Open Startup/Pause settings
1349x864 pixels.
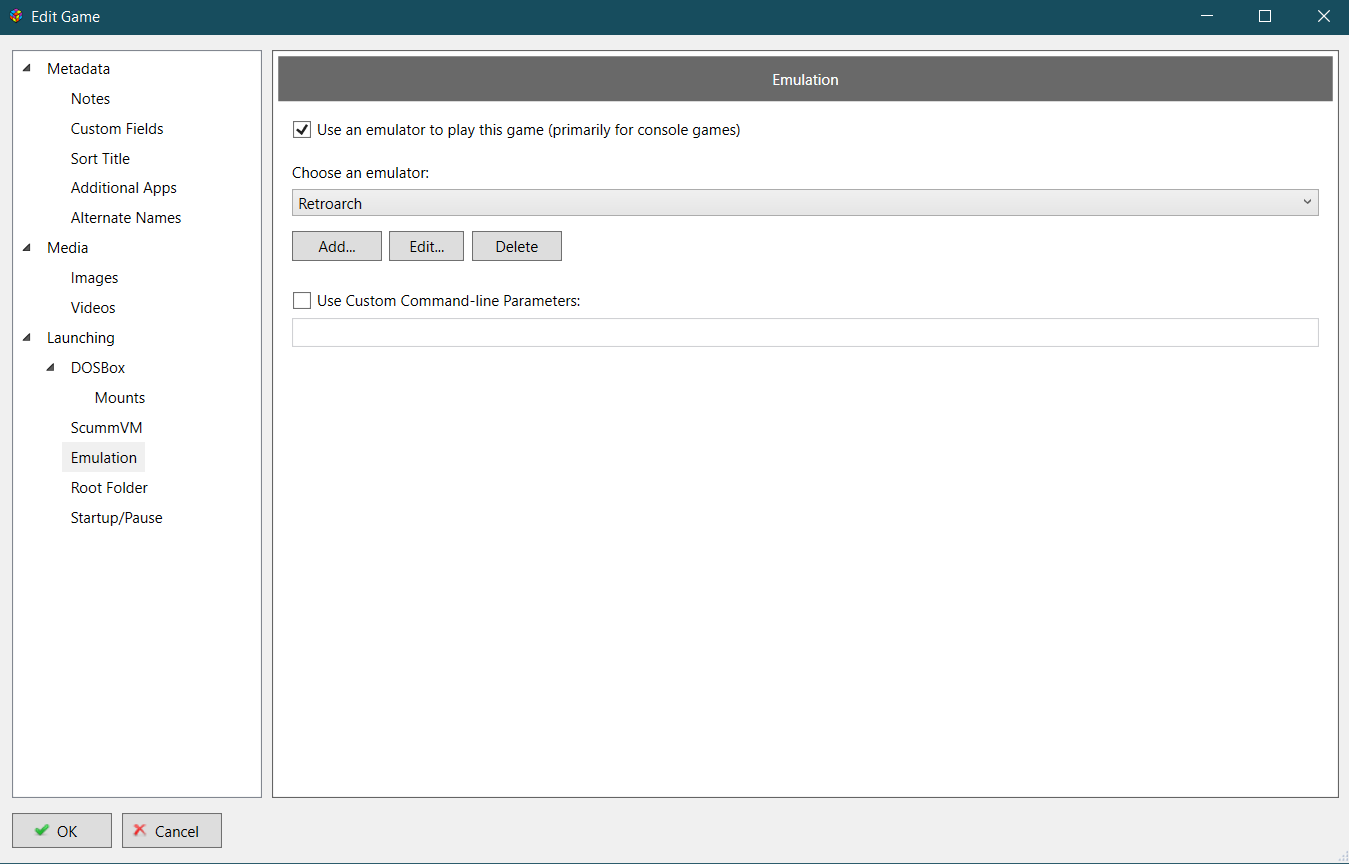pyautogui.click(x=116, y=518)
